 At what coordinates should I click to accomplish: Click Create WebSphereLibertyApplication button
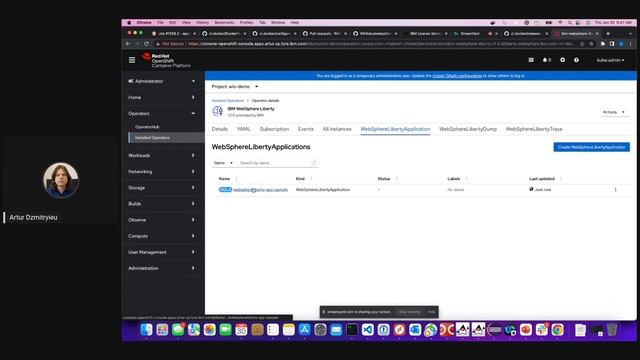coord(591,147)
